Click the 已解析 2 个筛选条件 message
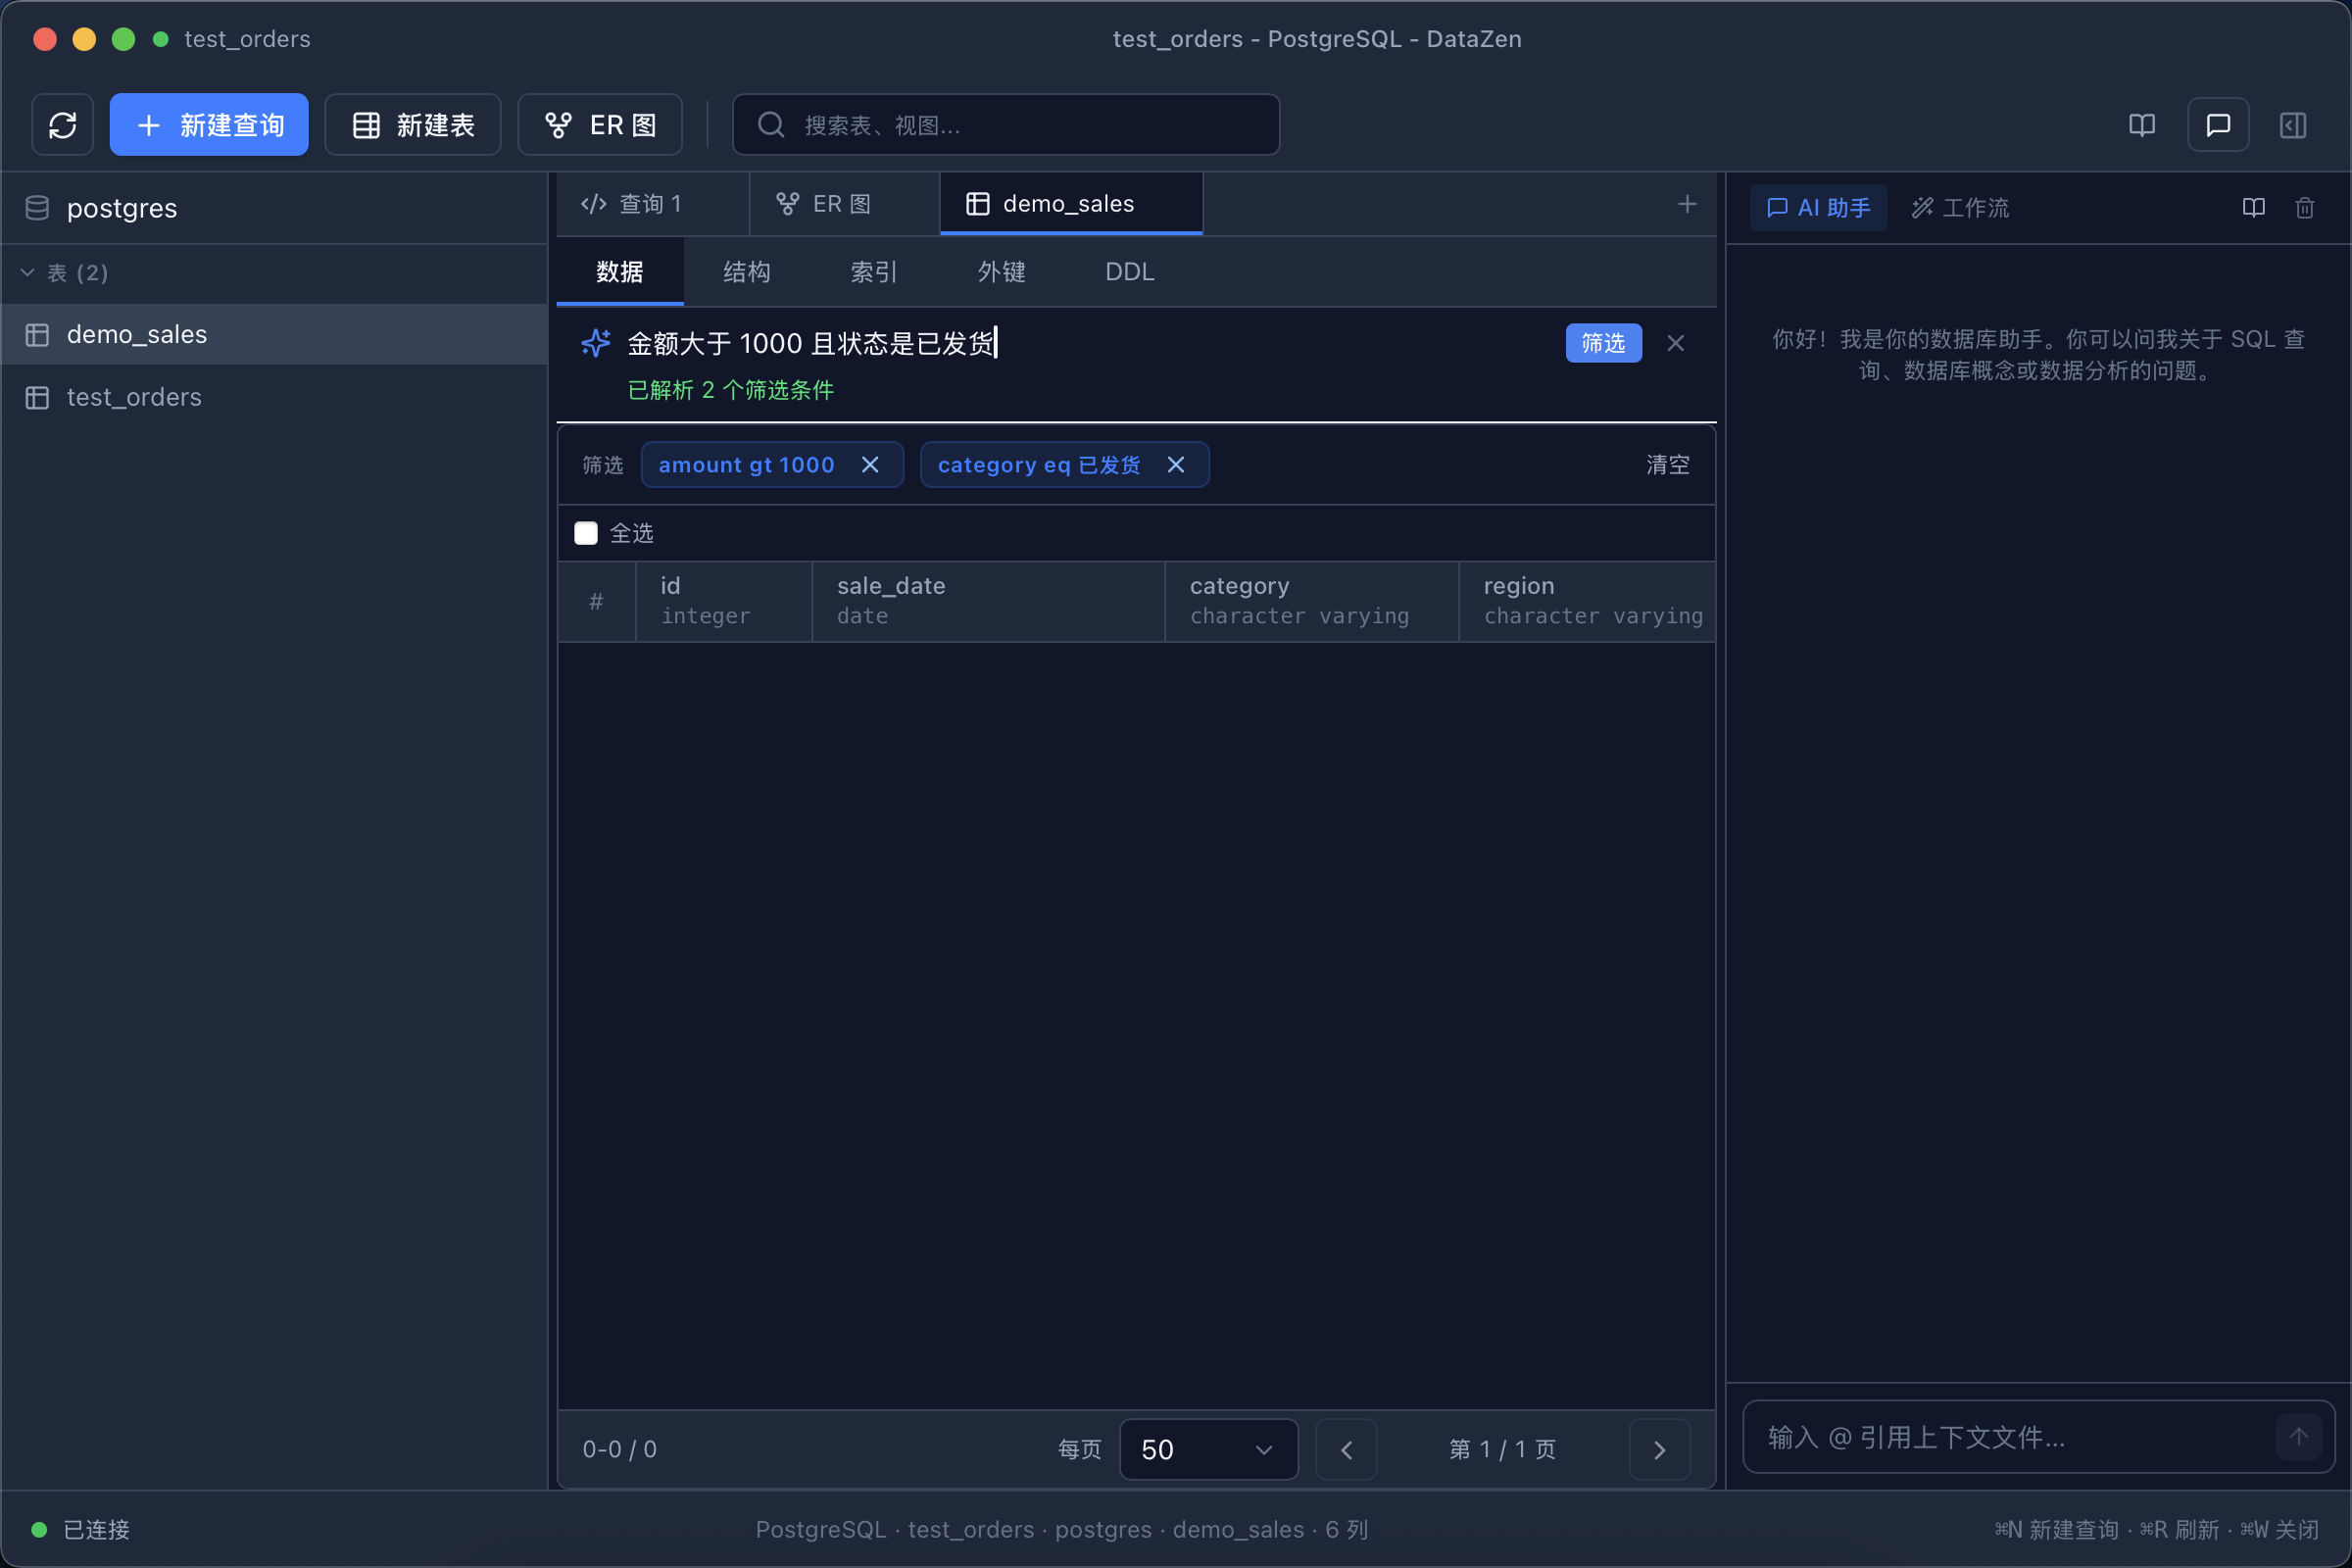 (x=730, y=390)
